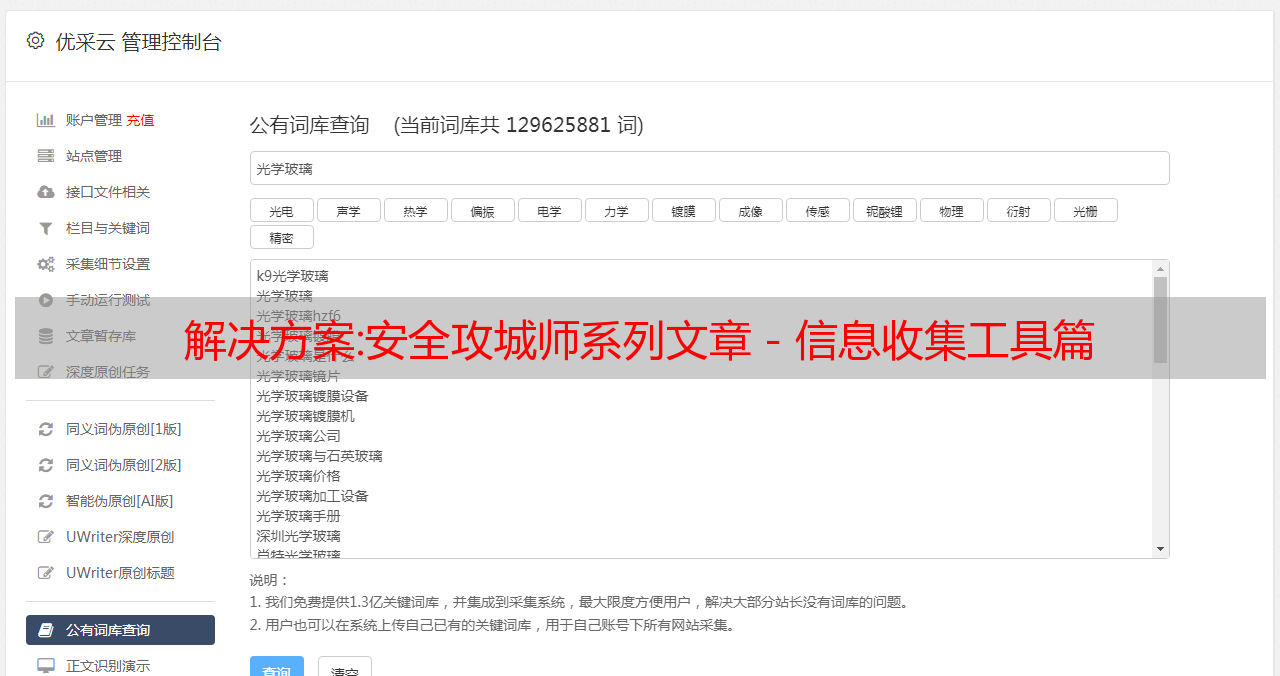
Task: Click the filter icon for 栏目与关键词
Action: [x=46, y=228]
